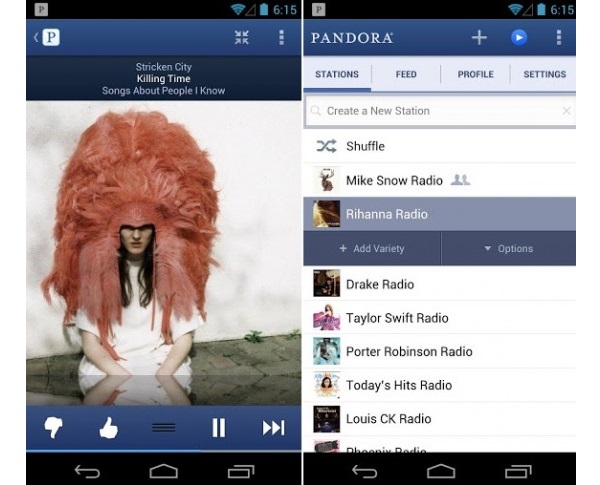600x485 pixels.
Task: Tap the song progress bar
Action: 163,451
